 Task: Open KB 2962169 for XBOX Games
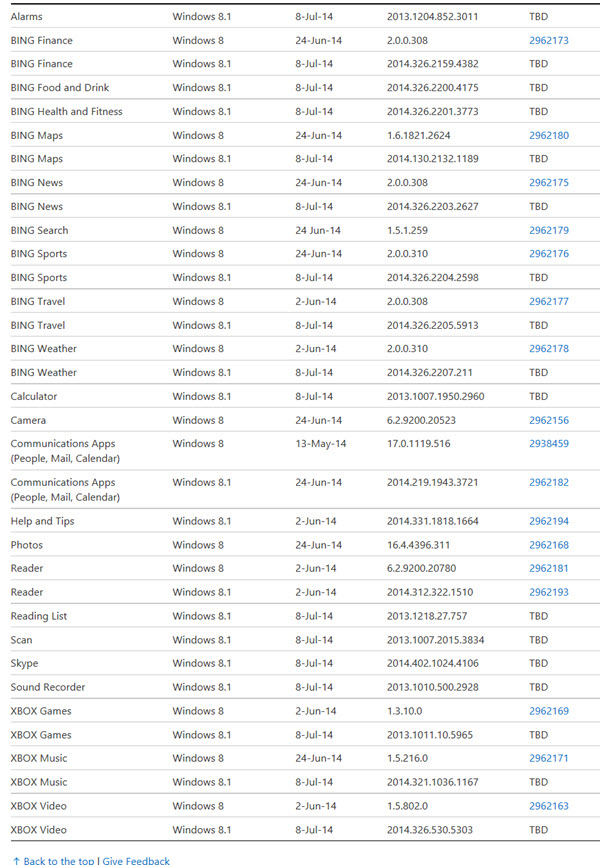[x=548, y=712]
